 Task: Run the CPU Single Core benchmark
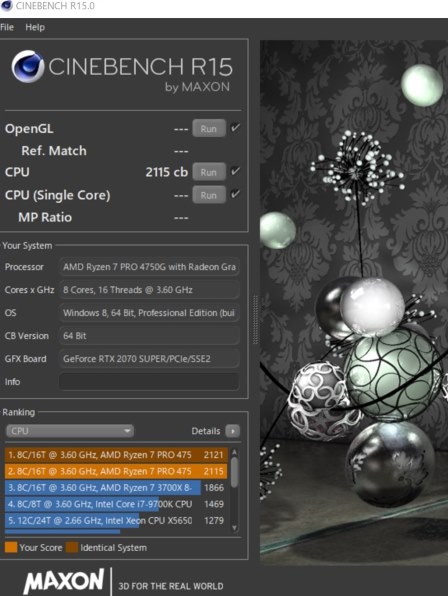pyautogui.click(x=209, y=195)
